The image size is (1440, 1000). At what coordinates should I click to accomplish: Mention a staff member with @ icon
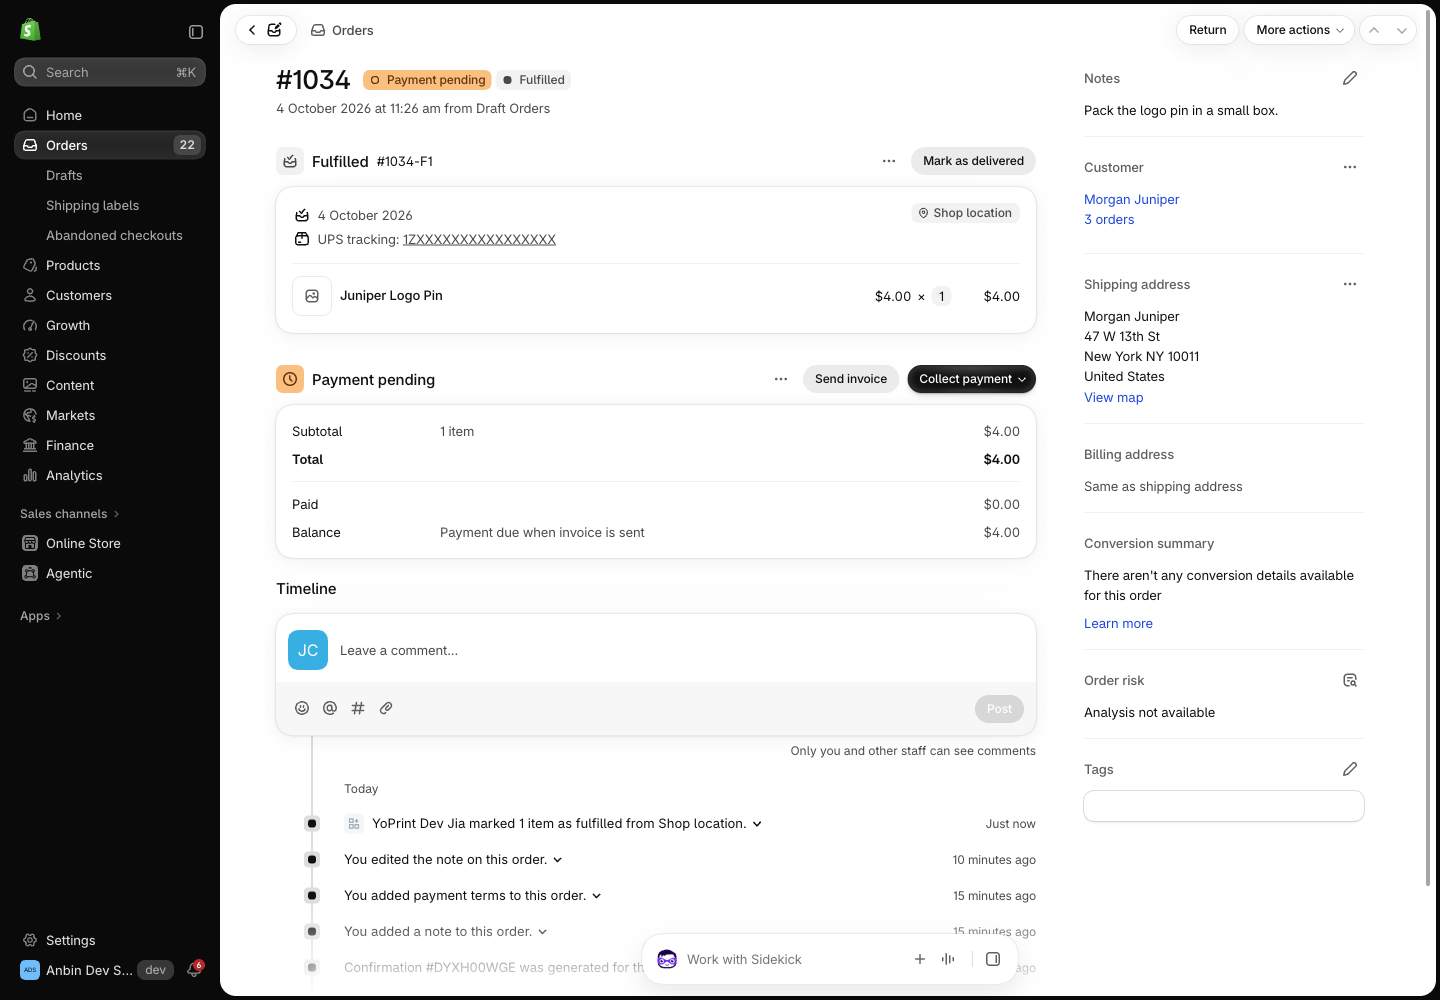point(330,708)
